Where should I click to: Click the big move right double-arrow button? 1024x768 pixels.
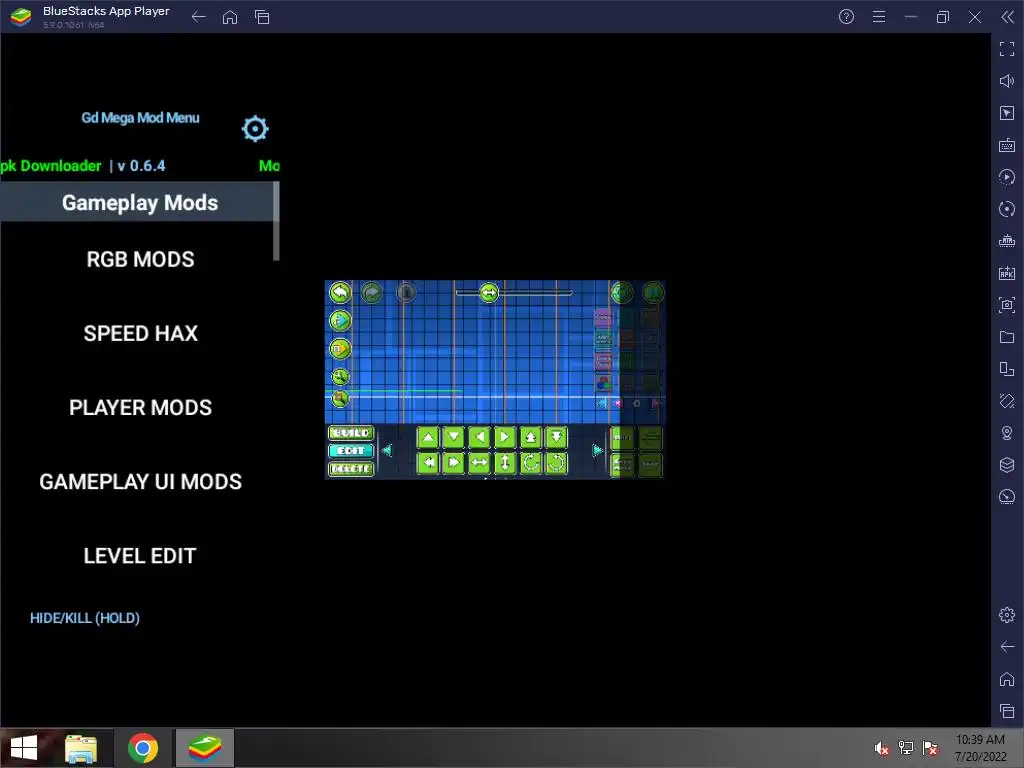[x=453, y=463]
